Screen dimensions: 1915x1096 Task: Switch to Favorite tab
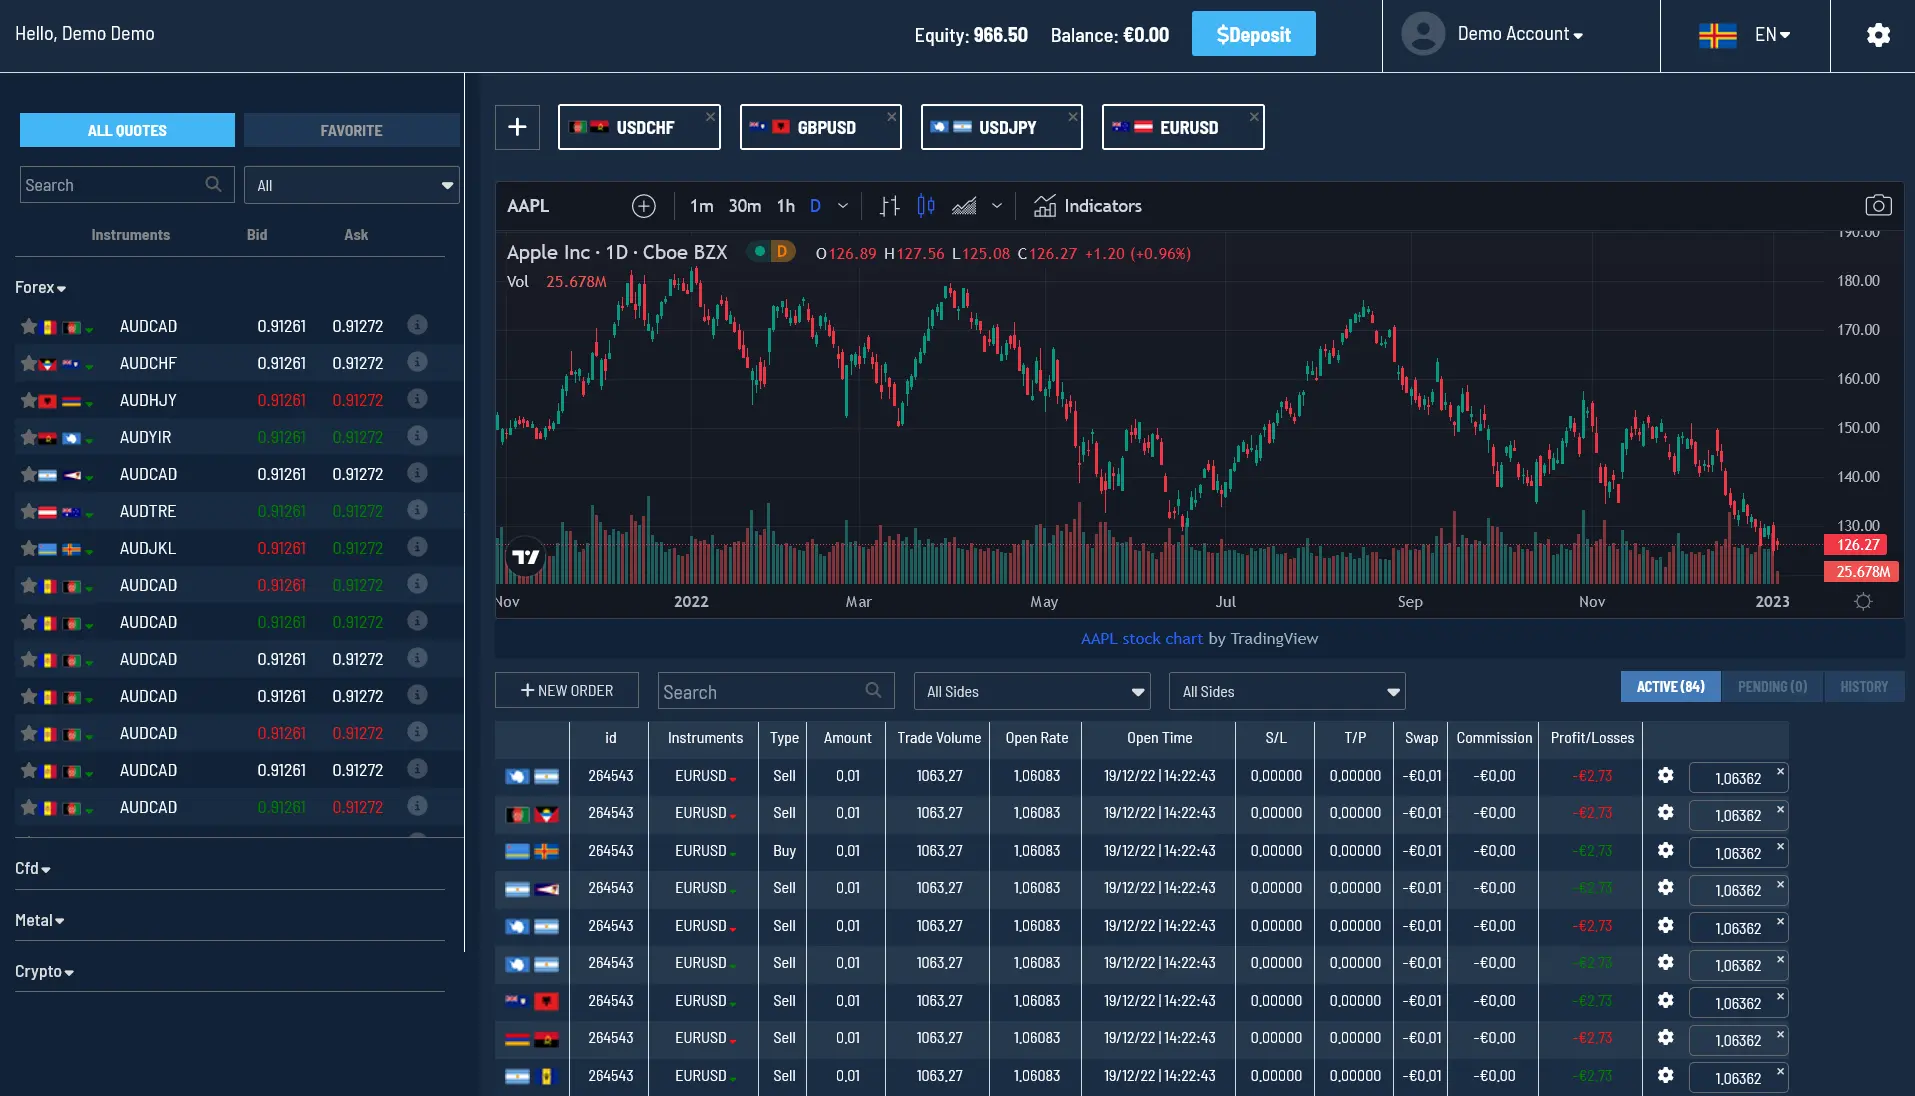[x=352, y=130]
